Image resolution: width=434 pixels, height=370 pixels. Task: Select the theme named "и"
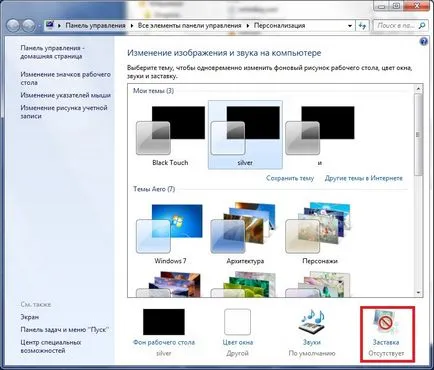point(320,135)
